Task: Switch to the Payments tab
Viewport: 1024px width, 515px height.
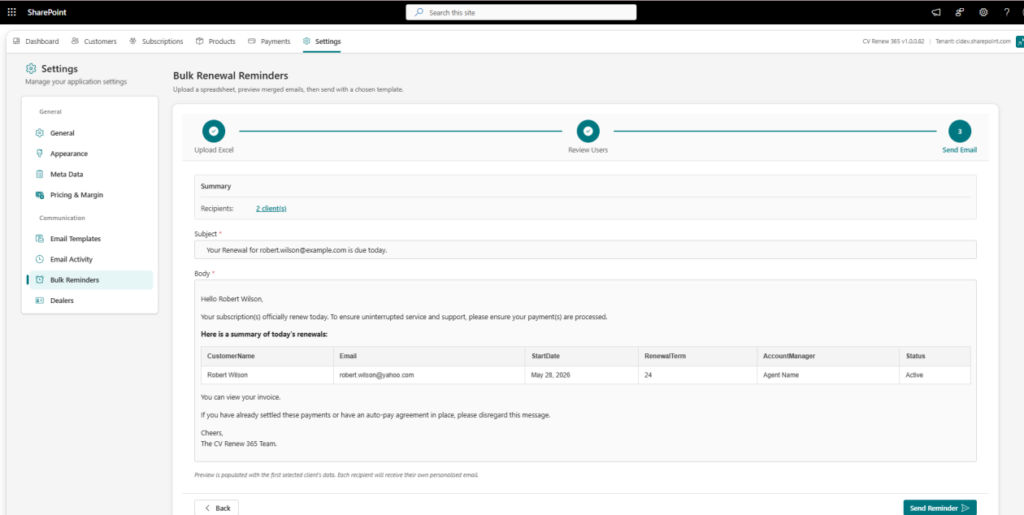Action: [269, 41]
